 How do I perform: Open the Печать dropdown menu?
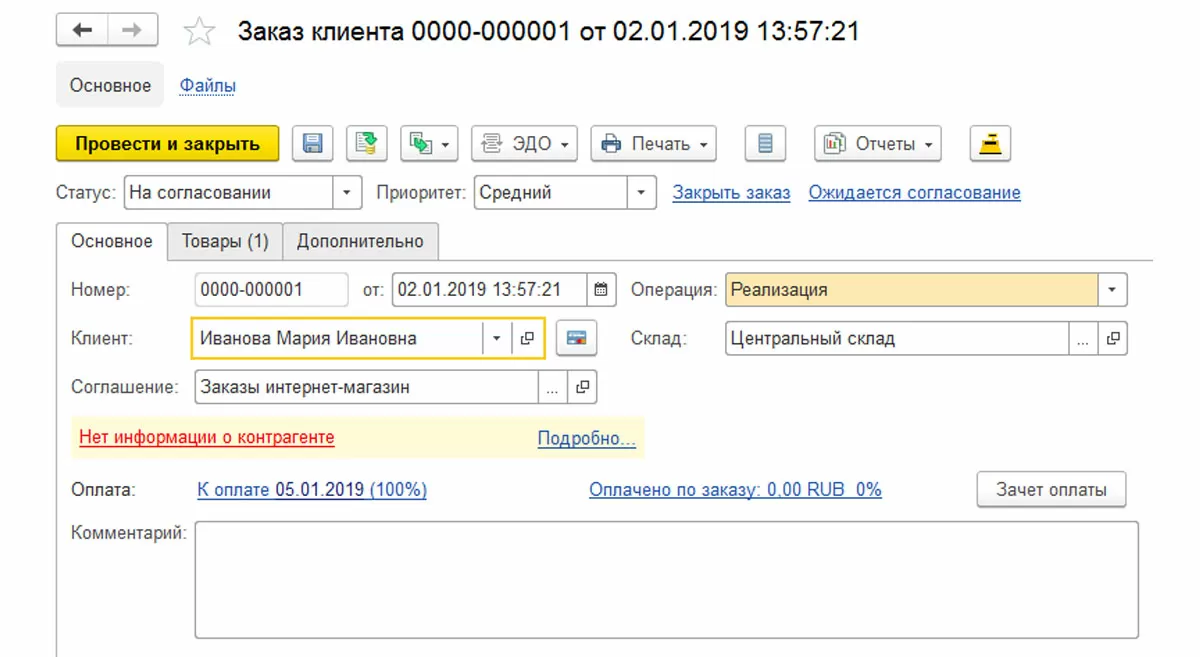tap(654, 144)
